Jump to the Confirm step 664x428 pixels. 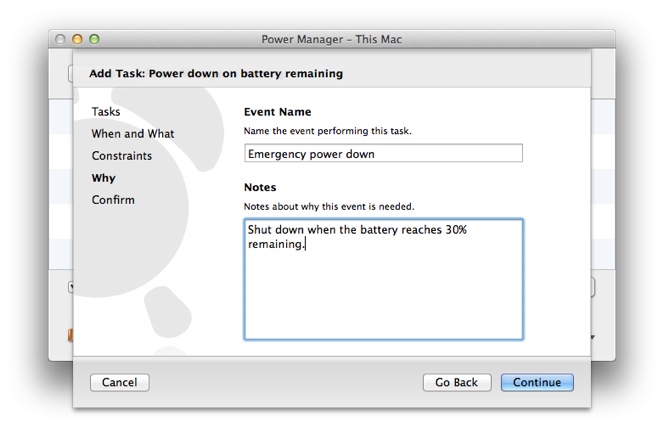tap(113, 200)
